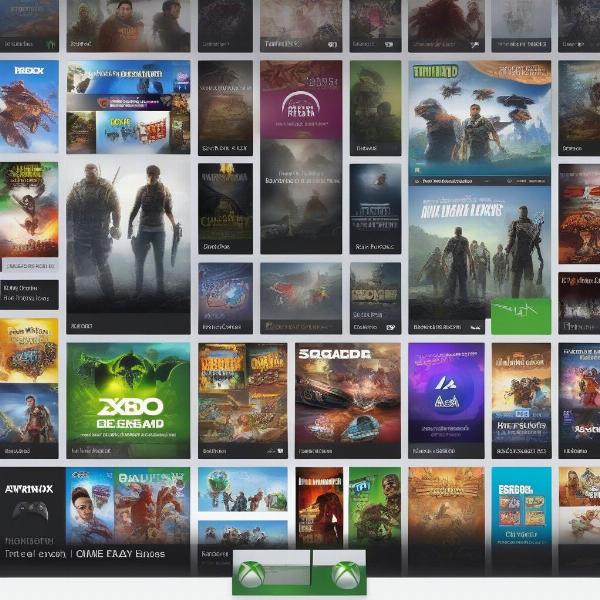600x600 pixels.
Task: Select the dark text tile below the fiery dragon tile
Action: (29, 294)
